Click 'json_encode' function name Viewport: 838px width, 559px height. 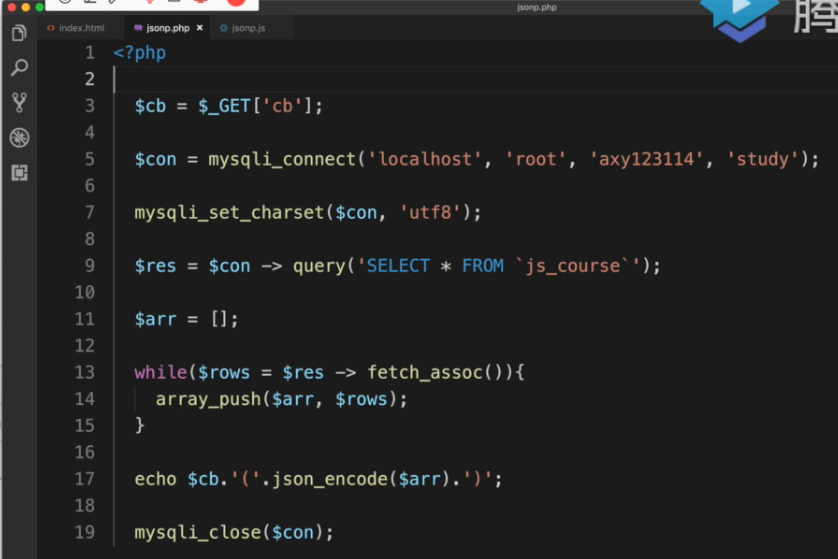point(330,479)
